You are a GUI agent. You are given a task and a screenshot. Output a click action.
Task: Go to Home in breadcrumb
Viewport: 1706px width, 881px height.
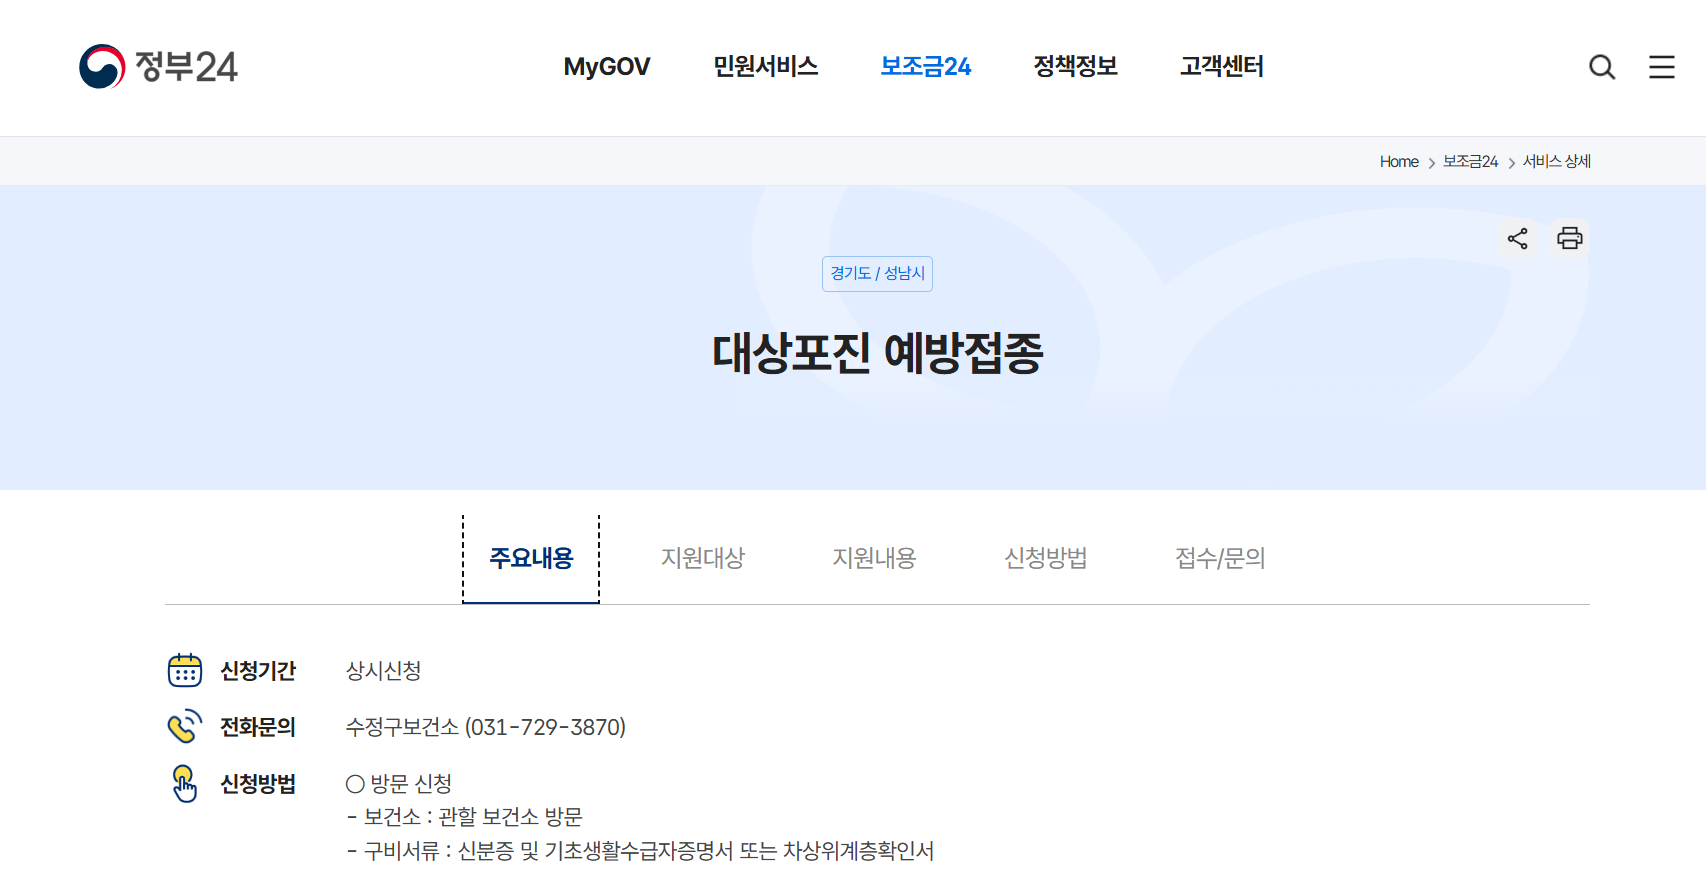1399,162
